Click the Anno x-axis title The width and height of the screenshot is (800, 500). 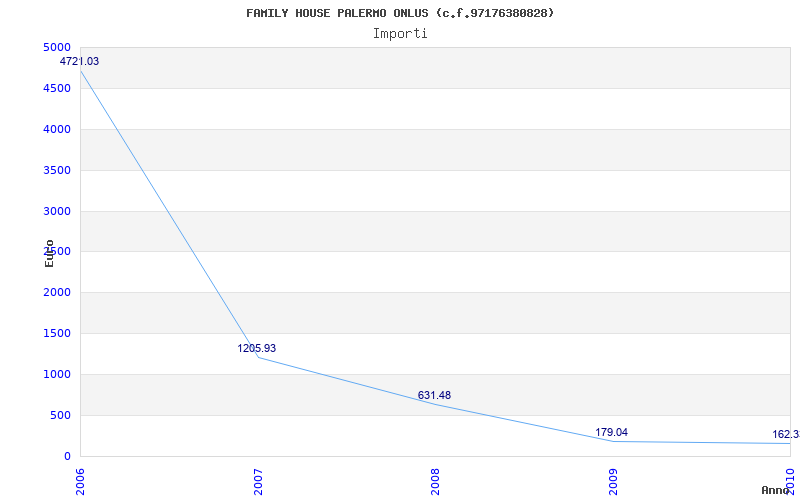click(x=778, y=491)
